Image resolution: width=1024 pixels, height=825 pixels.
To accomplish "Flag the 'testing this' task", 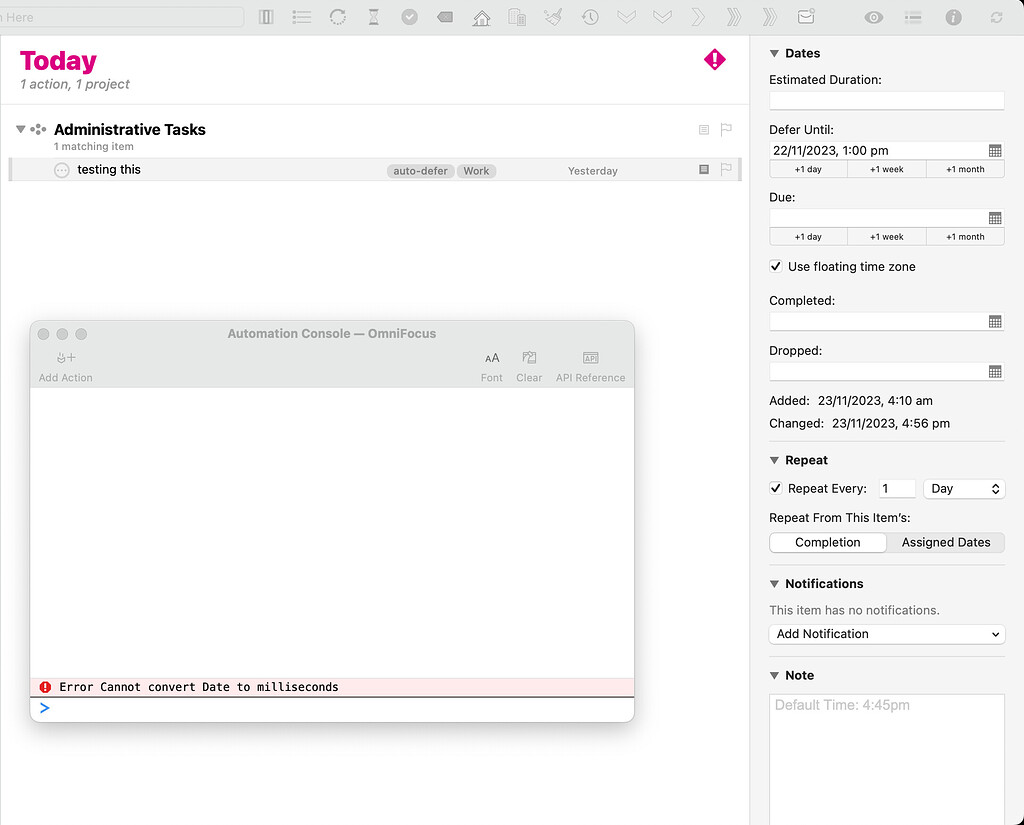I will [726, 170].
